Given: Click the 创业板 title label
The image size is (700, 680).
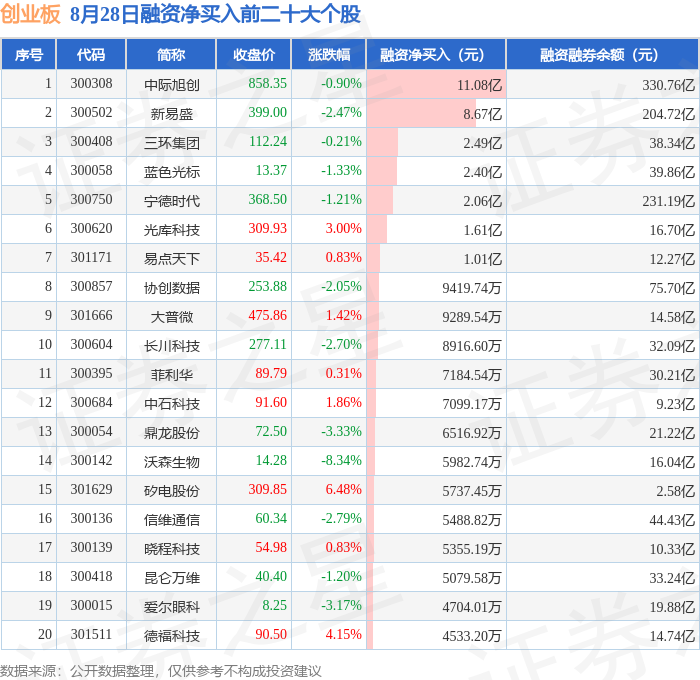Looking at the screenshot, I should coord(30,14).
